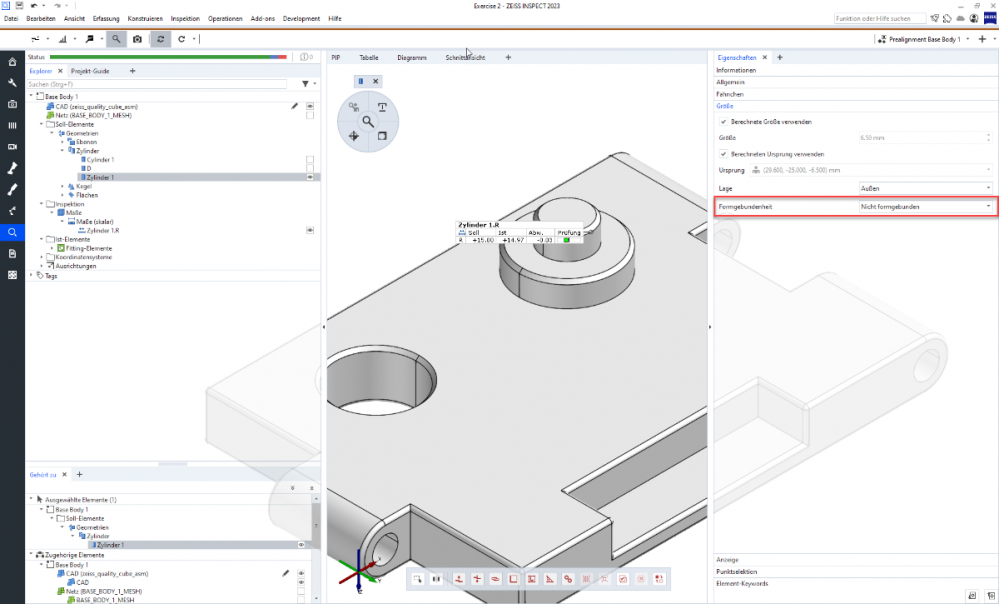Expand the Kegel tree node
The width and height of the screenshot is (999, 604).
(62, 186)
